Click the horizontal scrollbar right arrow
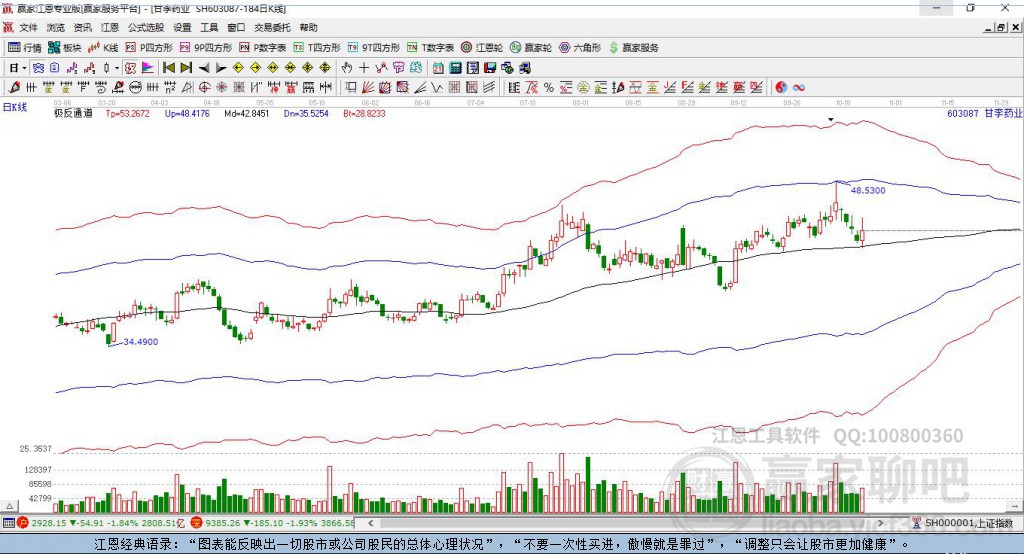 pyautogui.click(x=880, y=523)
